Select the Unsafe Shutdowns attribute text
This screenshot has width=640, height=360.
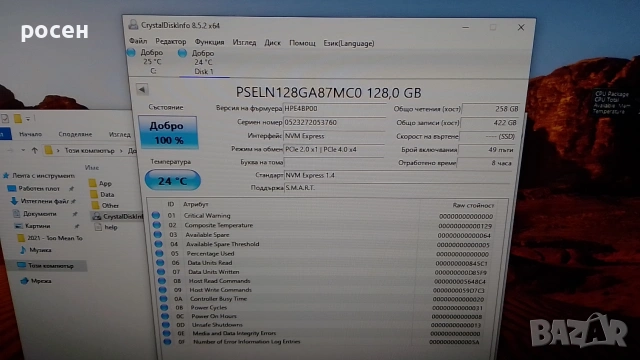tap(217, 325)
